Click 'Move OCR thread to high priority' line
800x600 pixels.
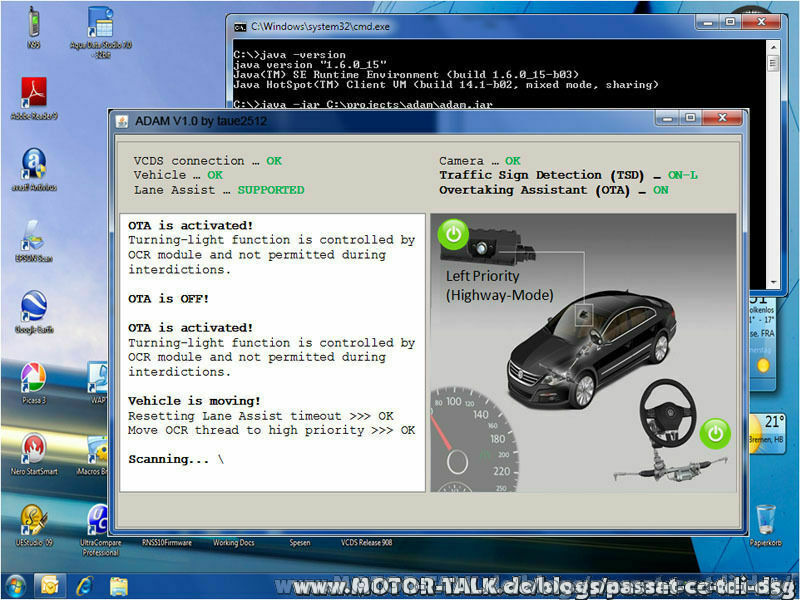(271, 430)
